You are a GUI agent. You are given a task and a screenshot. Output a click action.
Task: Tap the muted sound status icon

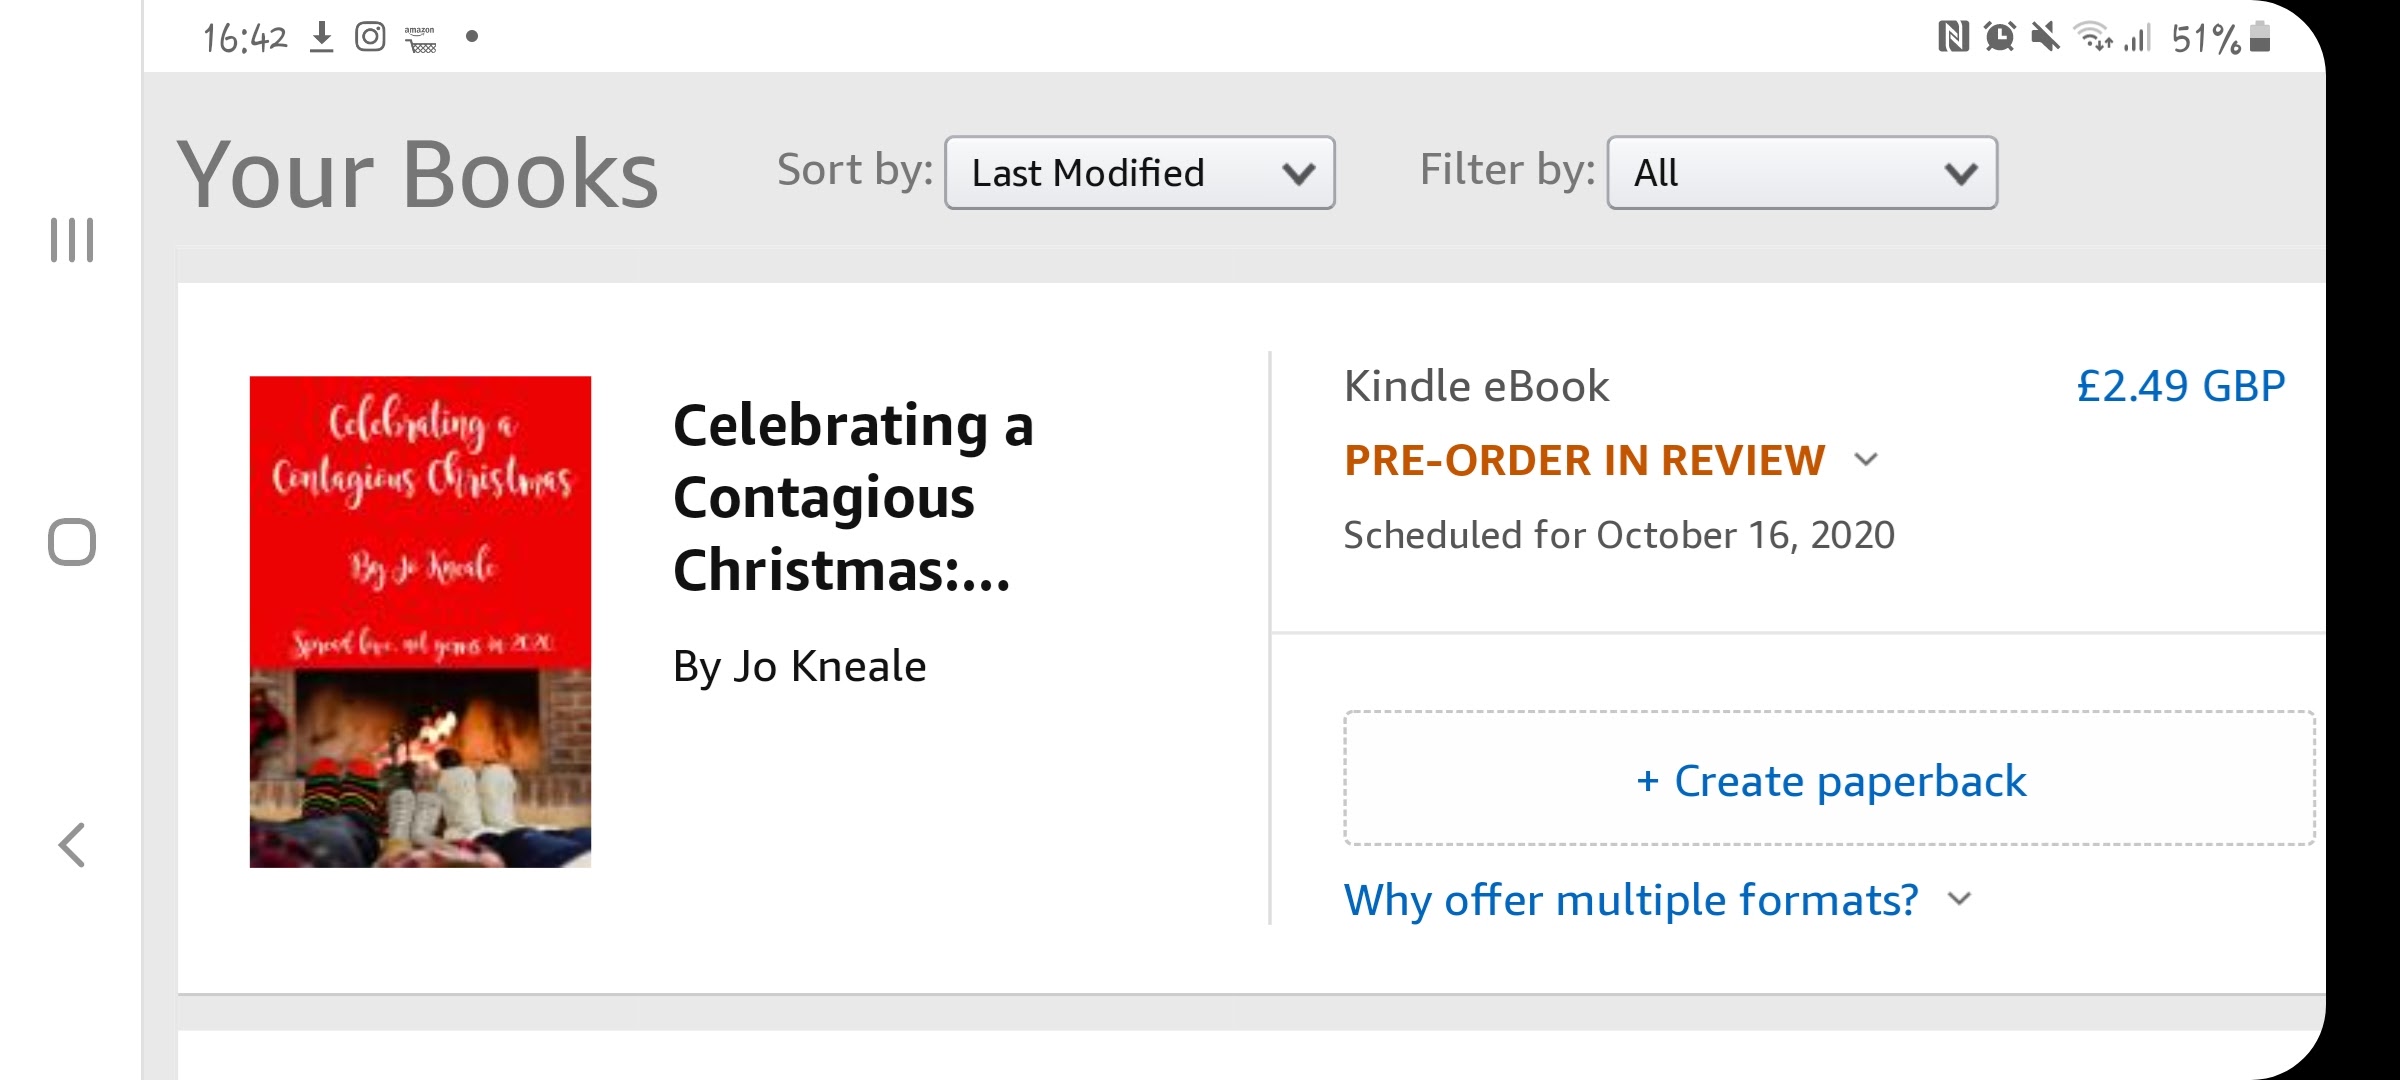click(x=2045, y=37)
